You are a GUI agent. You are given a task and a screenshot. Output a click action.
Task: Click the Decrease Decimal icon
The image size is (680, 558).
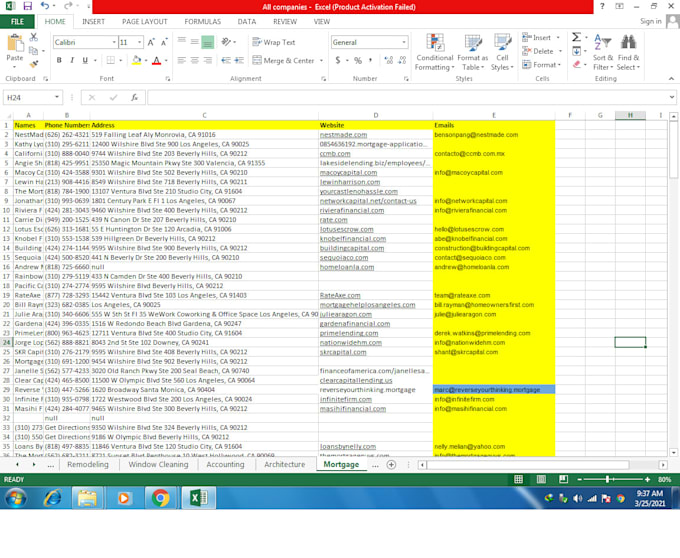click(x=402, y=60)
